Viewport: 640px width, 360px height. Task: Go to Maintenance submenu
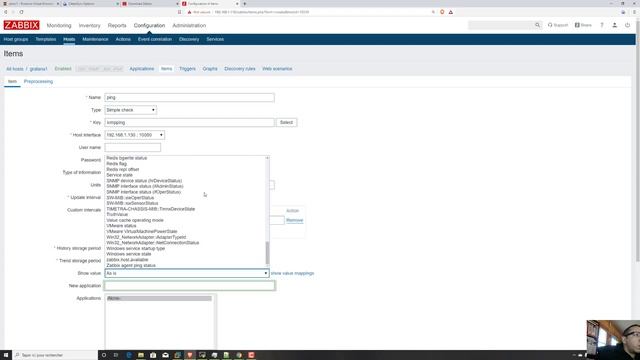tap(95, 39)
